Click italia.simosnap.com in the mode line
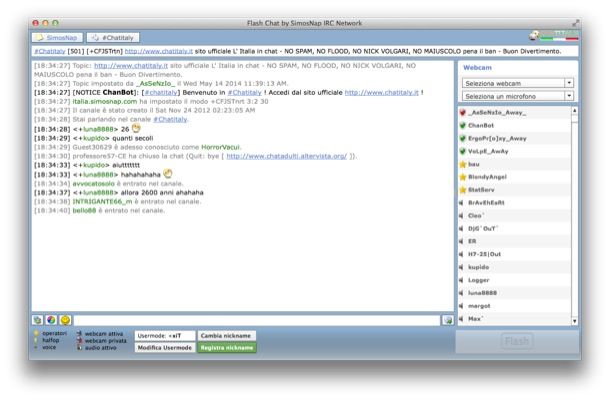610x400 pixels. point(105,101)
